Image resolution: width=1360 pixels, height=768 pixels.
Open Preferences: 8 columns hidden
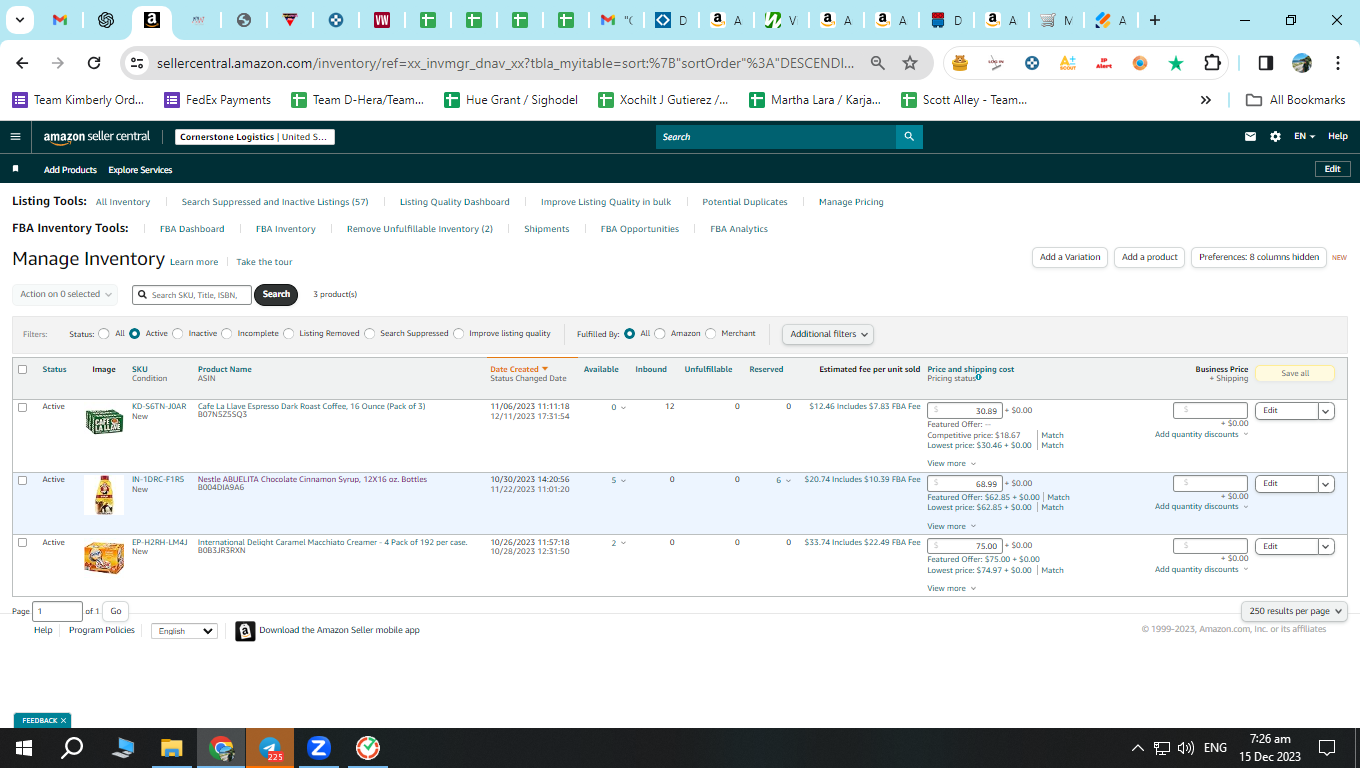pos(1259,257)
